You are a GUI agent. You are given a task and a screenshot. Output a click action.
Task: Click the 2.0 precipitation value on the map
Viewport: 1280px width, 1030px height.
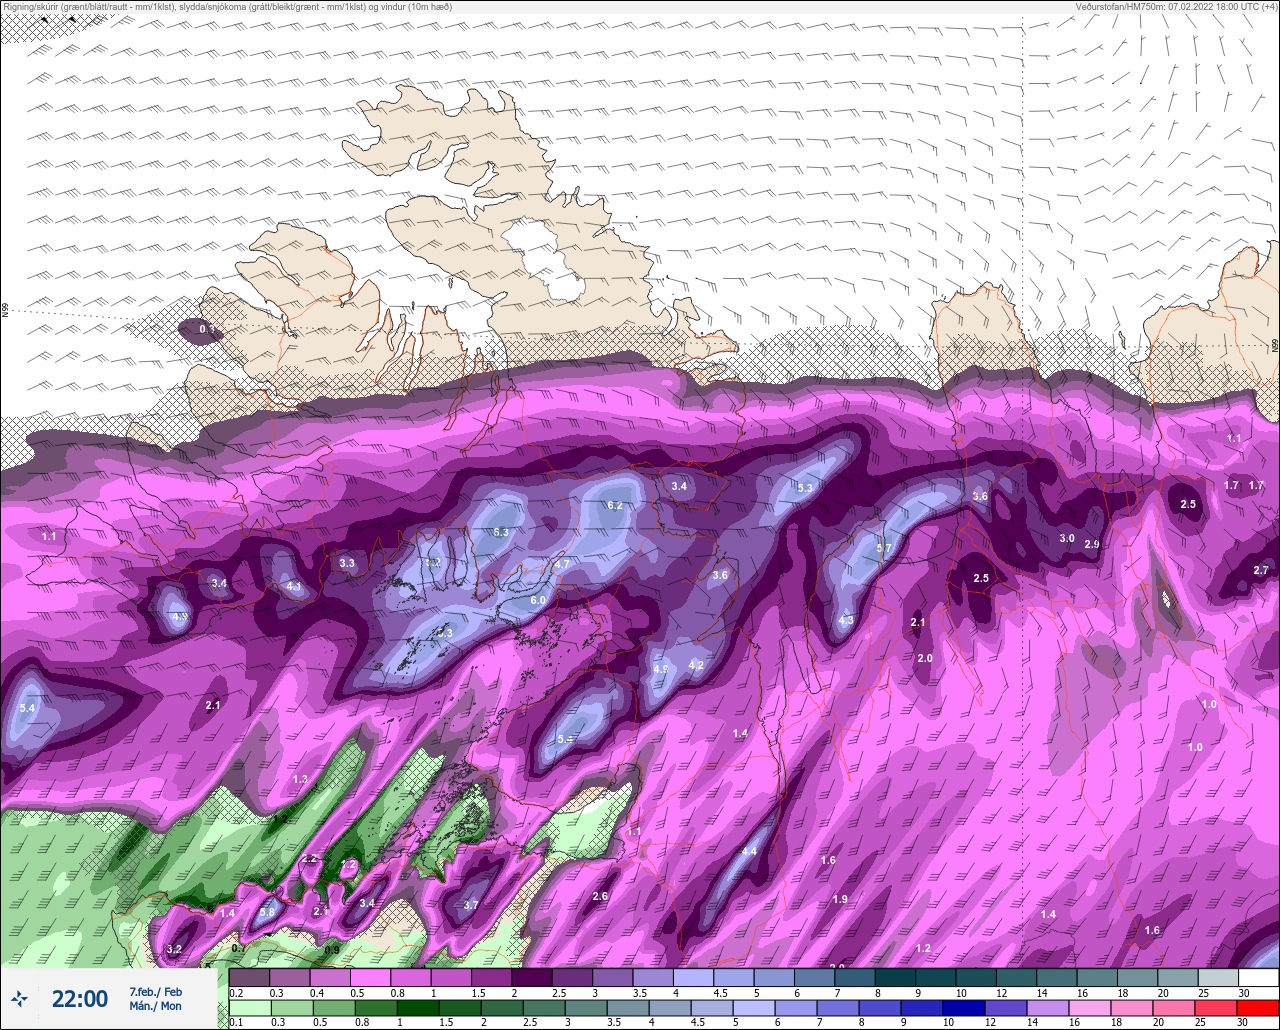(925, 658)
